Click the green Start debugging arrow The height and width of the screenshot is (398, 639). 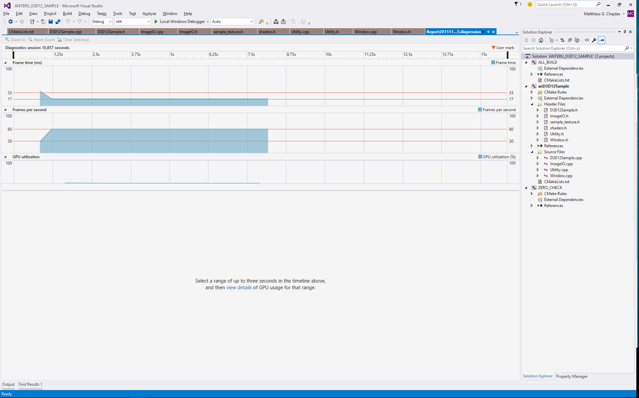pyautogui.click(x=156, y=22)
